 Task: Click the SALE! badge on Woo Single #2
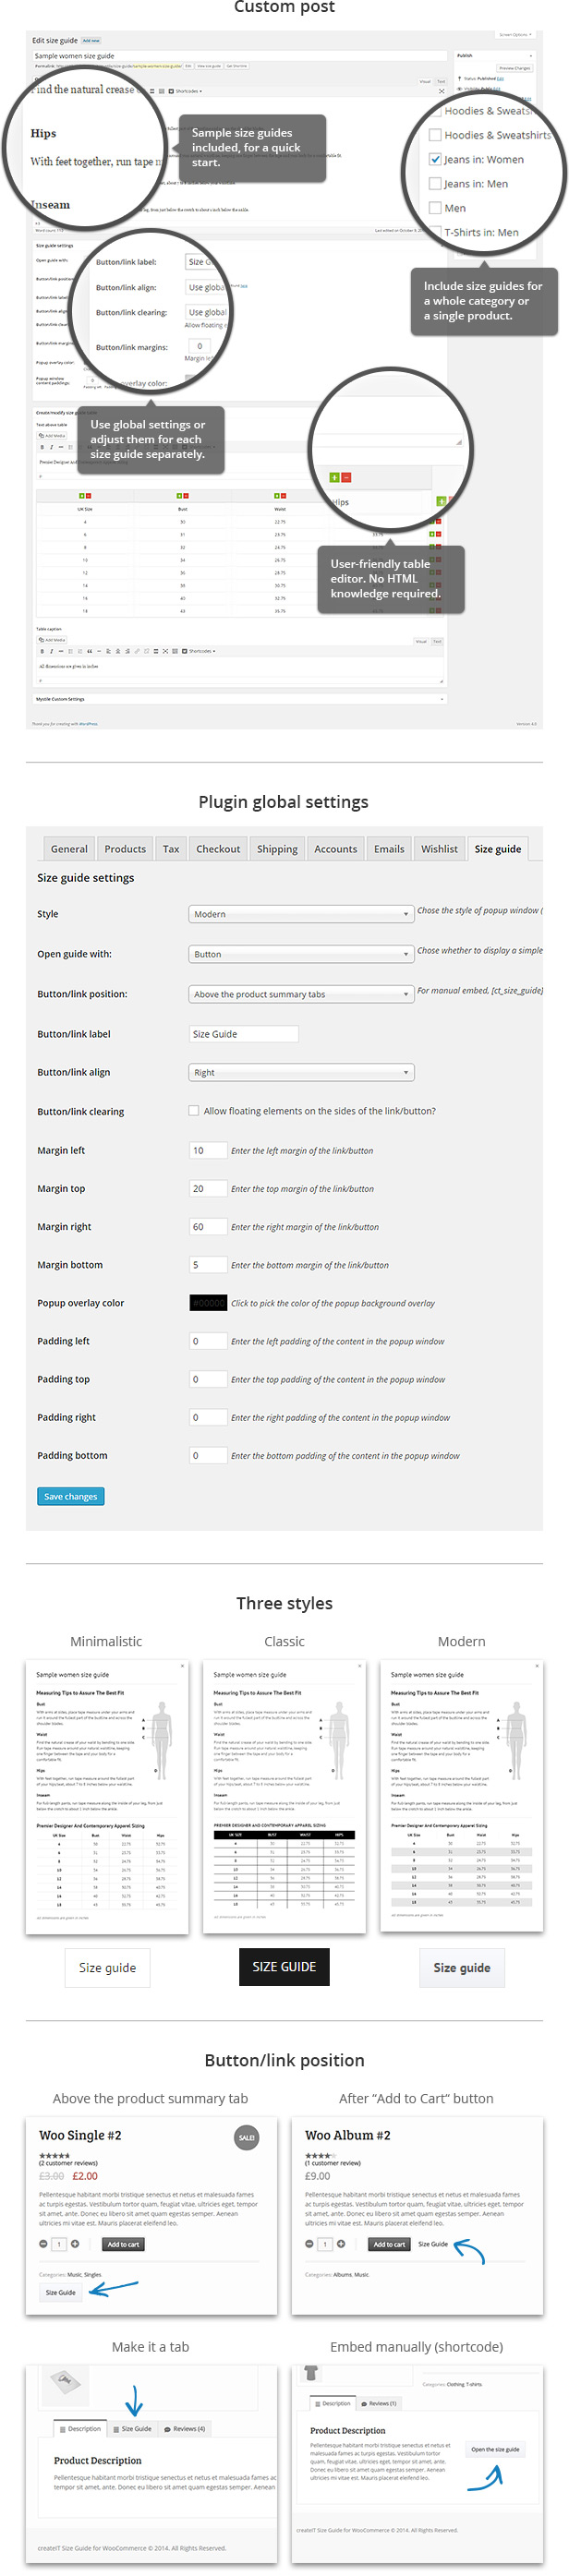pos(246,2138)
